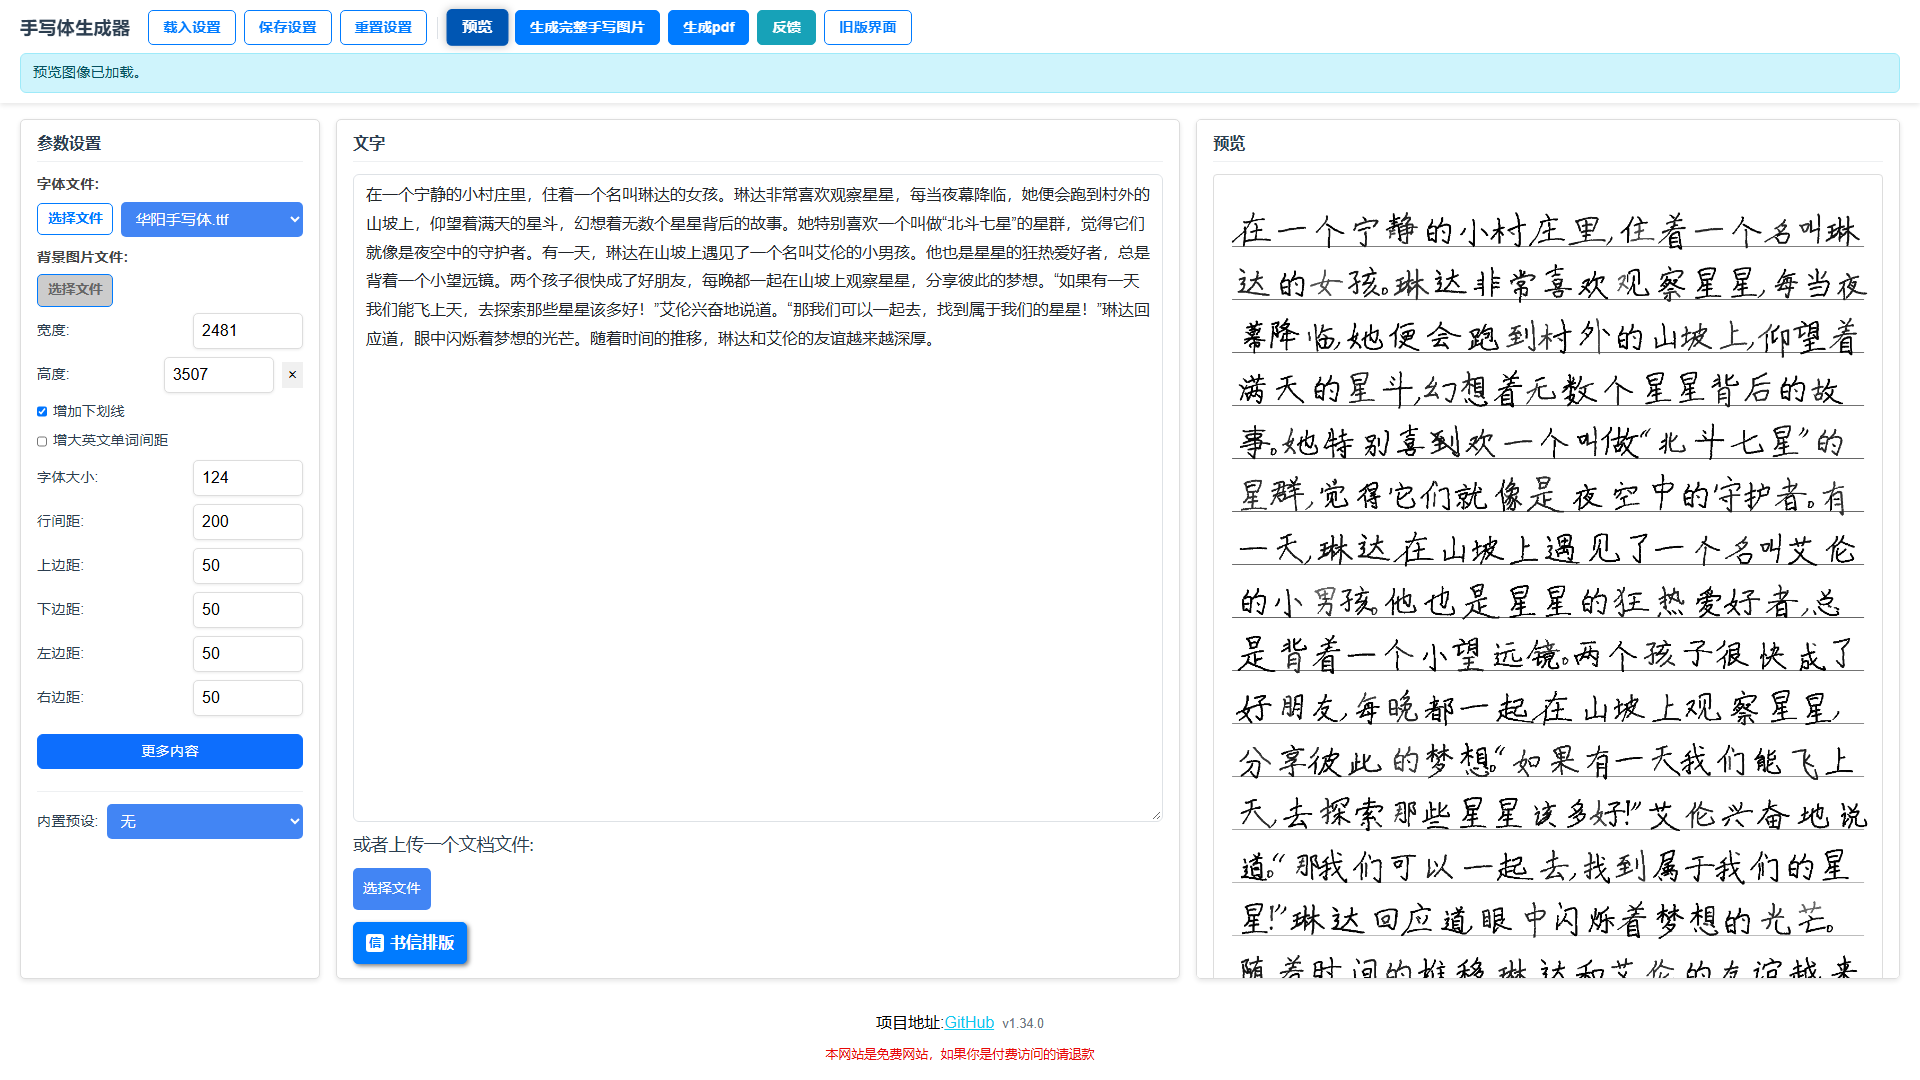This screenshot has height=1080, width=1920.
Task: Click the 生成pdf button
Action: pos(708,28)
